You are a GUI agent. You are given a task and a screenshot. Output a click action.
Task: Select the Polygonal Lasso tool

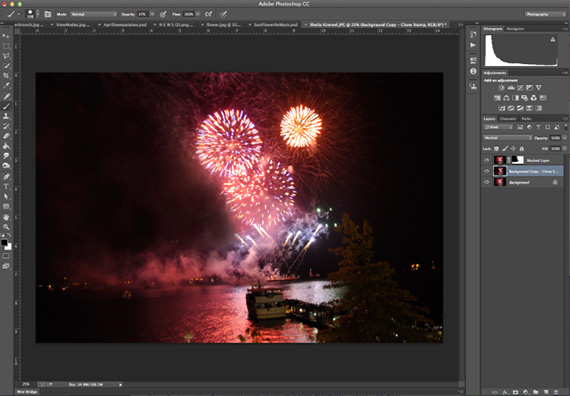pyautogui.click(x=6, y=56)
